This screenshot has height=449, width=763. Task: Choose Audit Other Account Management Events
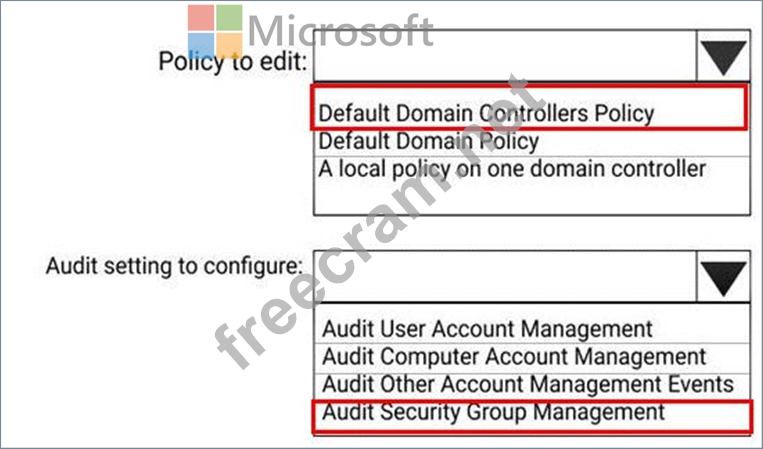tap(532, 385)
